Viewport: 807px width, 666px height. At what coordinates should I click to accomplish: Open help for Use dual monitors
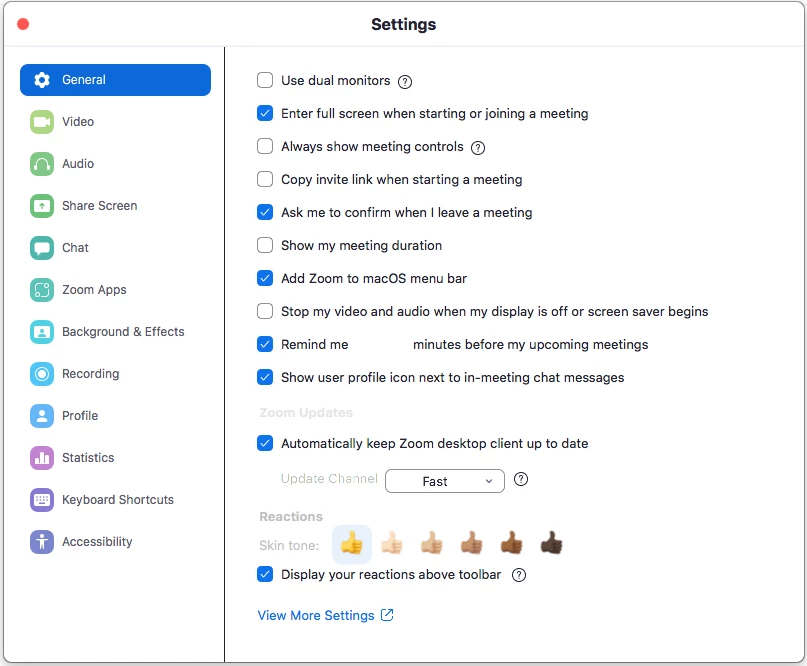pos(405,81)
